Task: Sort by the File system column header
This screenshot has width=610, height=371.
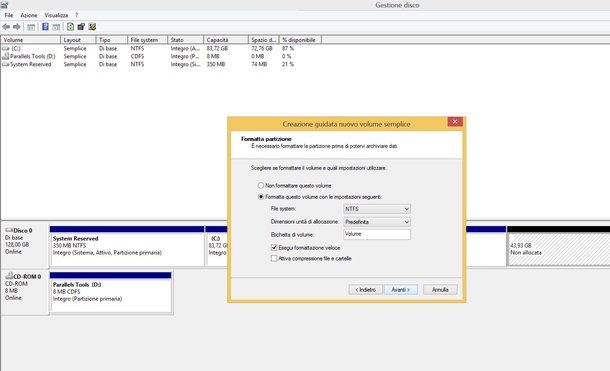Action: pyautogui.click(x=147, y=40)
